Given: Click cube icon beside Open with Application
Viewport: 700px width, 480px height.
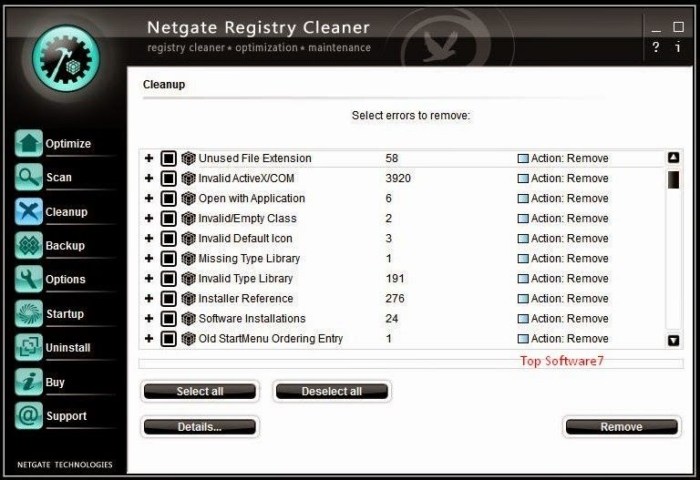Looking at the screenshot, I should [188, 198].
